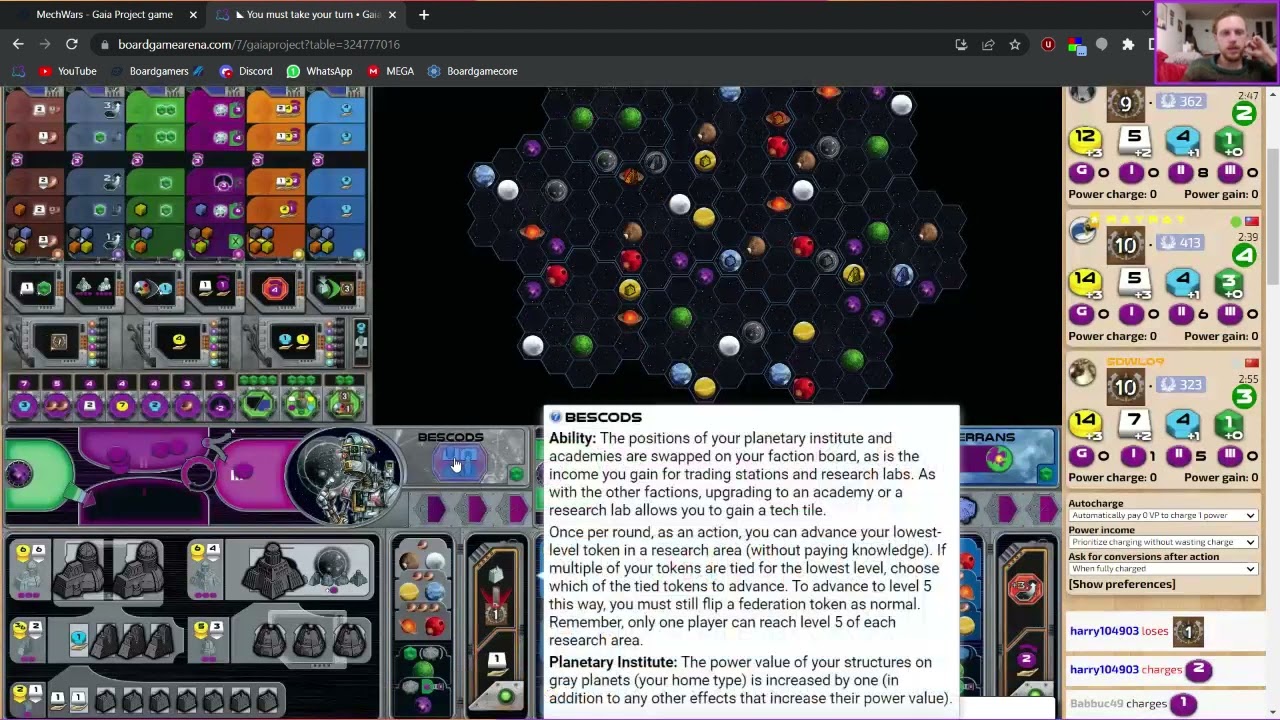Screen dimensions: 1280x720
Task: Select the green-arrow three-points tech tile
Action: (335, 290)
